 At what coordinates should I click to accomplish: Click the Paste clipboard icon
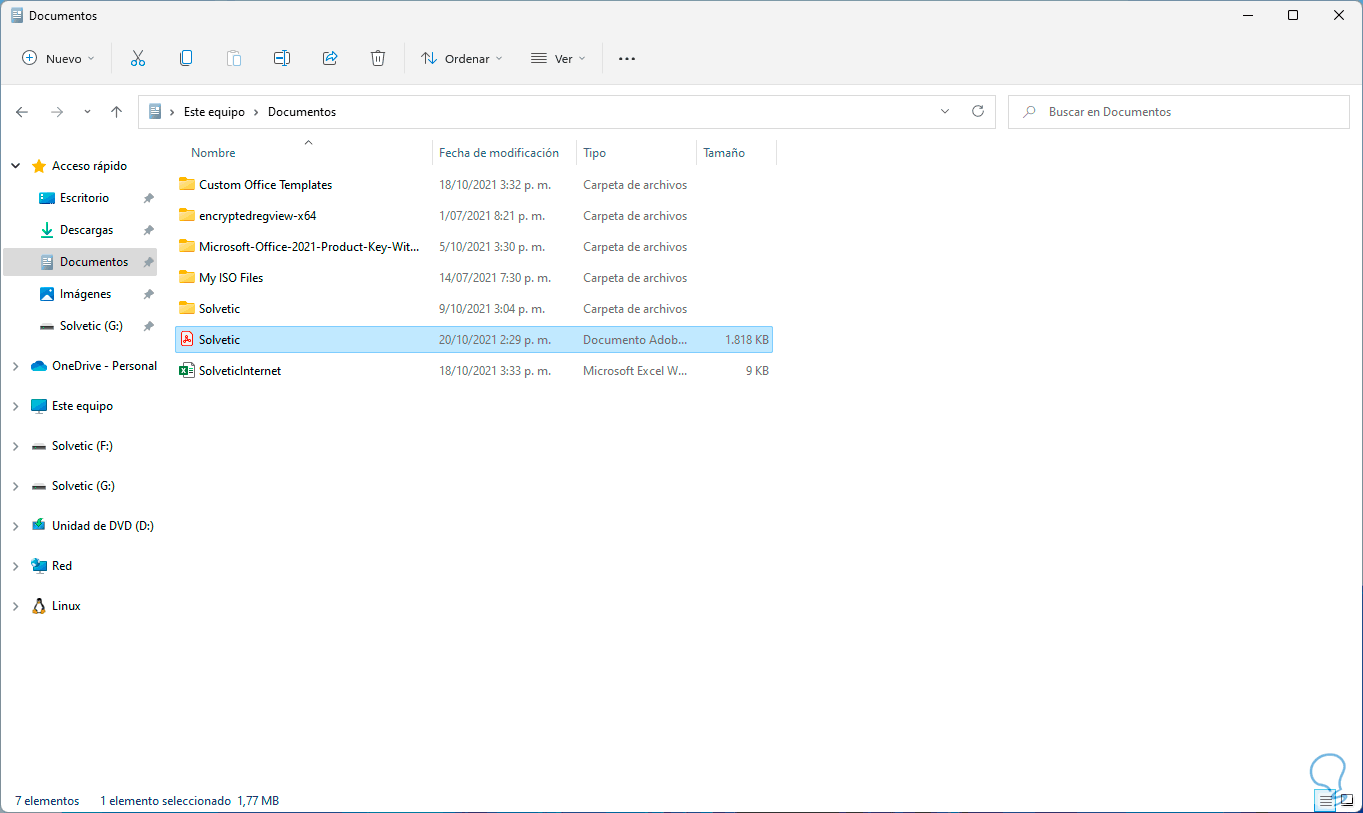(x=234, y=59)
